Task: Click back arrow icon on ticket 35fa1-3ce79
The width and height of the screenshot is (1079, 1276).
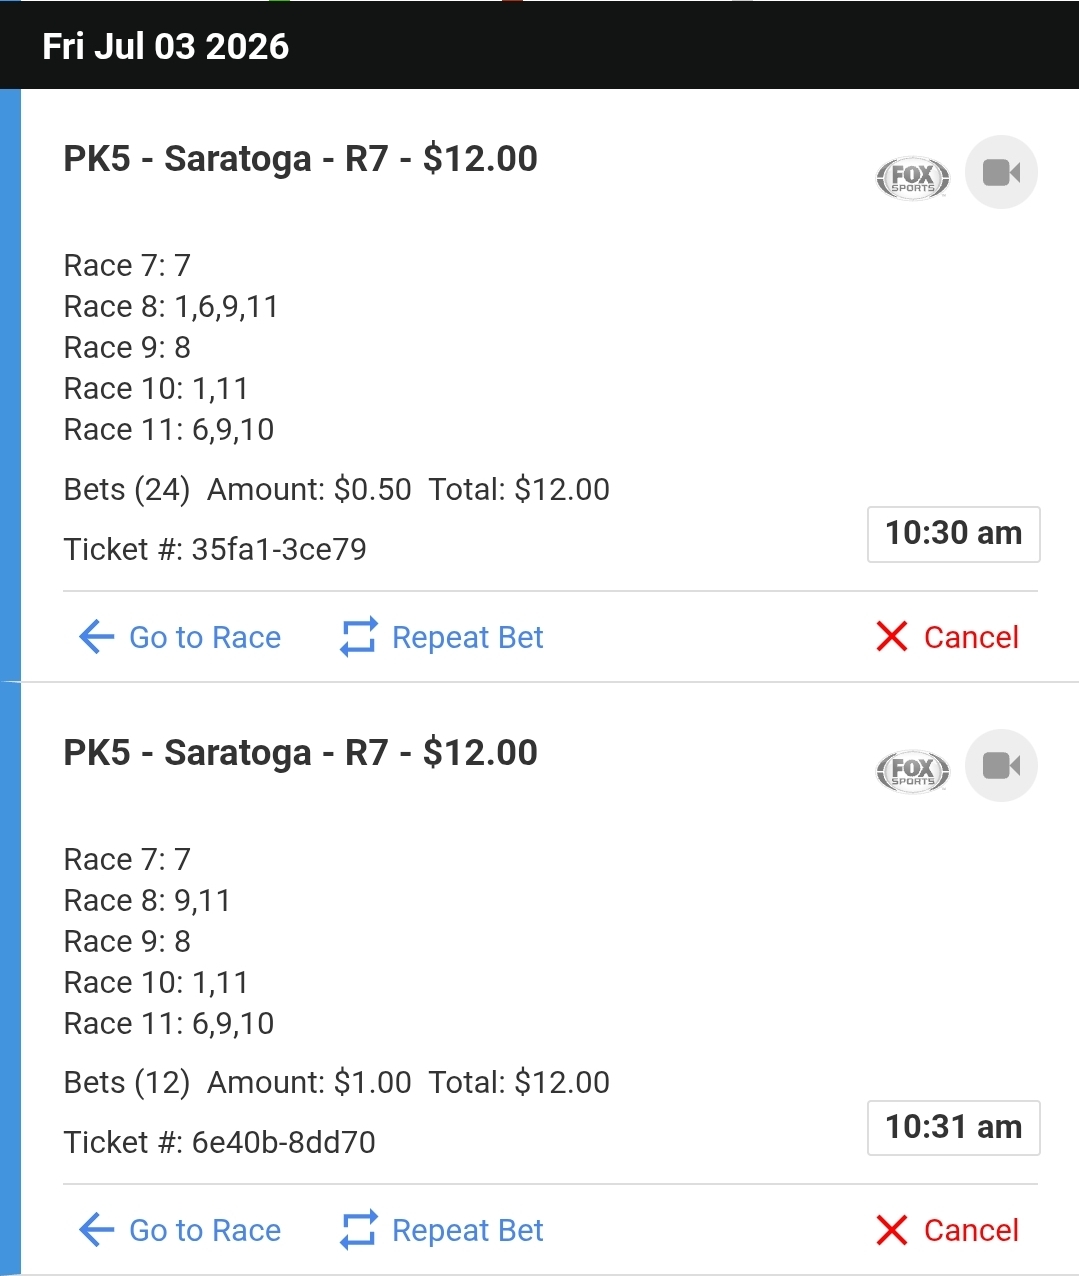Action: [96, 637]
